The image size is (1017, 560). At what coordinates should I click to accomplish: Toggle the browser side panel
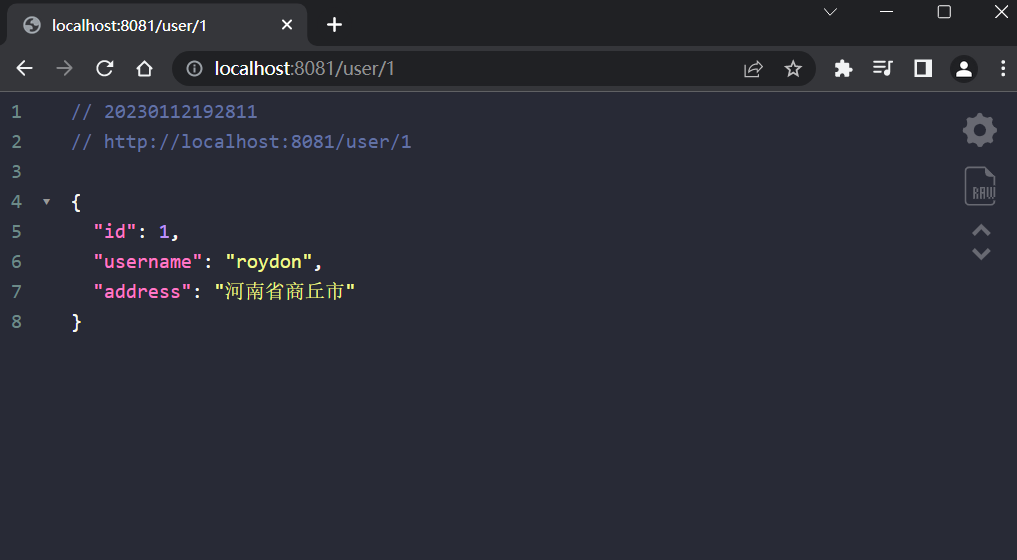923,68
